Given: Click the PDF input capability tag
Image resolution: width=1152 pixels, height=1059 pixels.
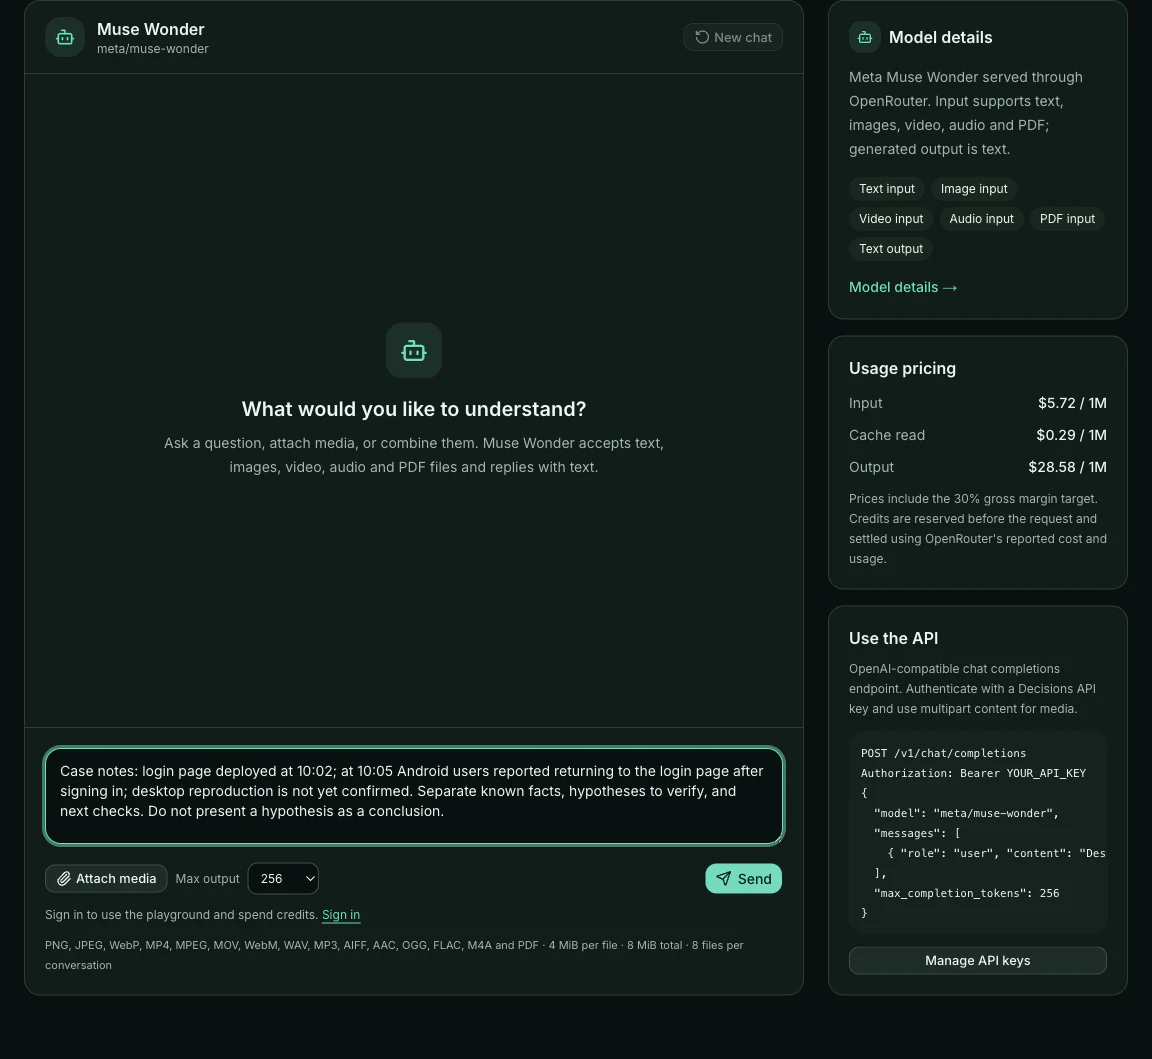Looking at the screenshot, I should pos(1067,219).
